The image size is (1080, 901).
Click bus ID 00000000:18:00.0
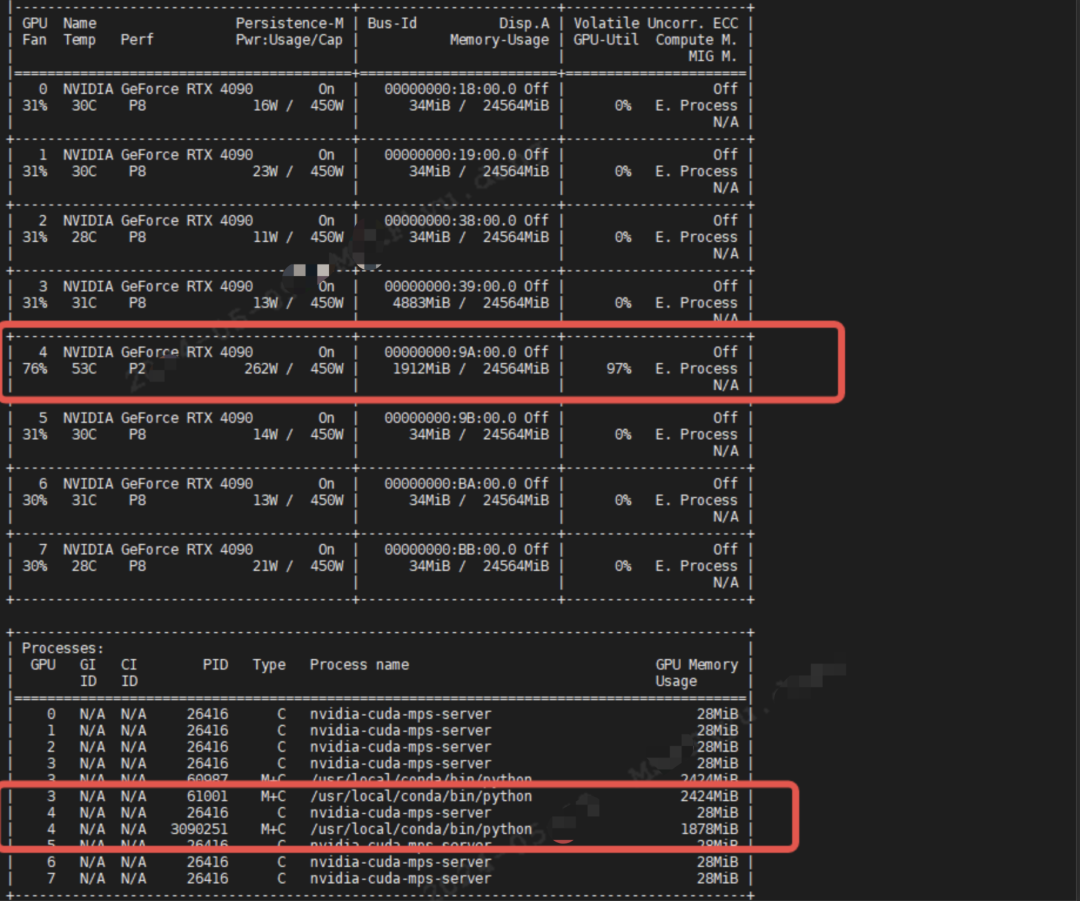click(450, 90)
